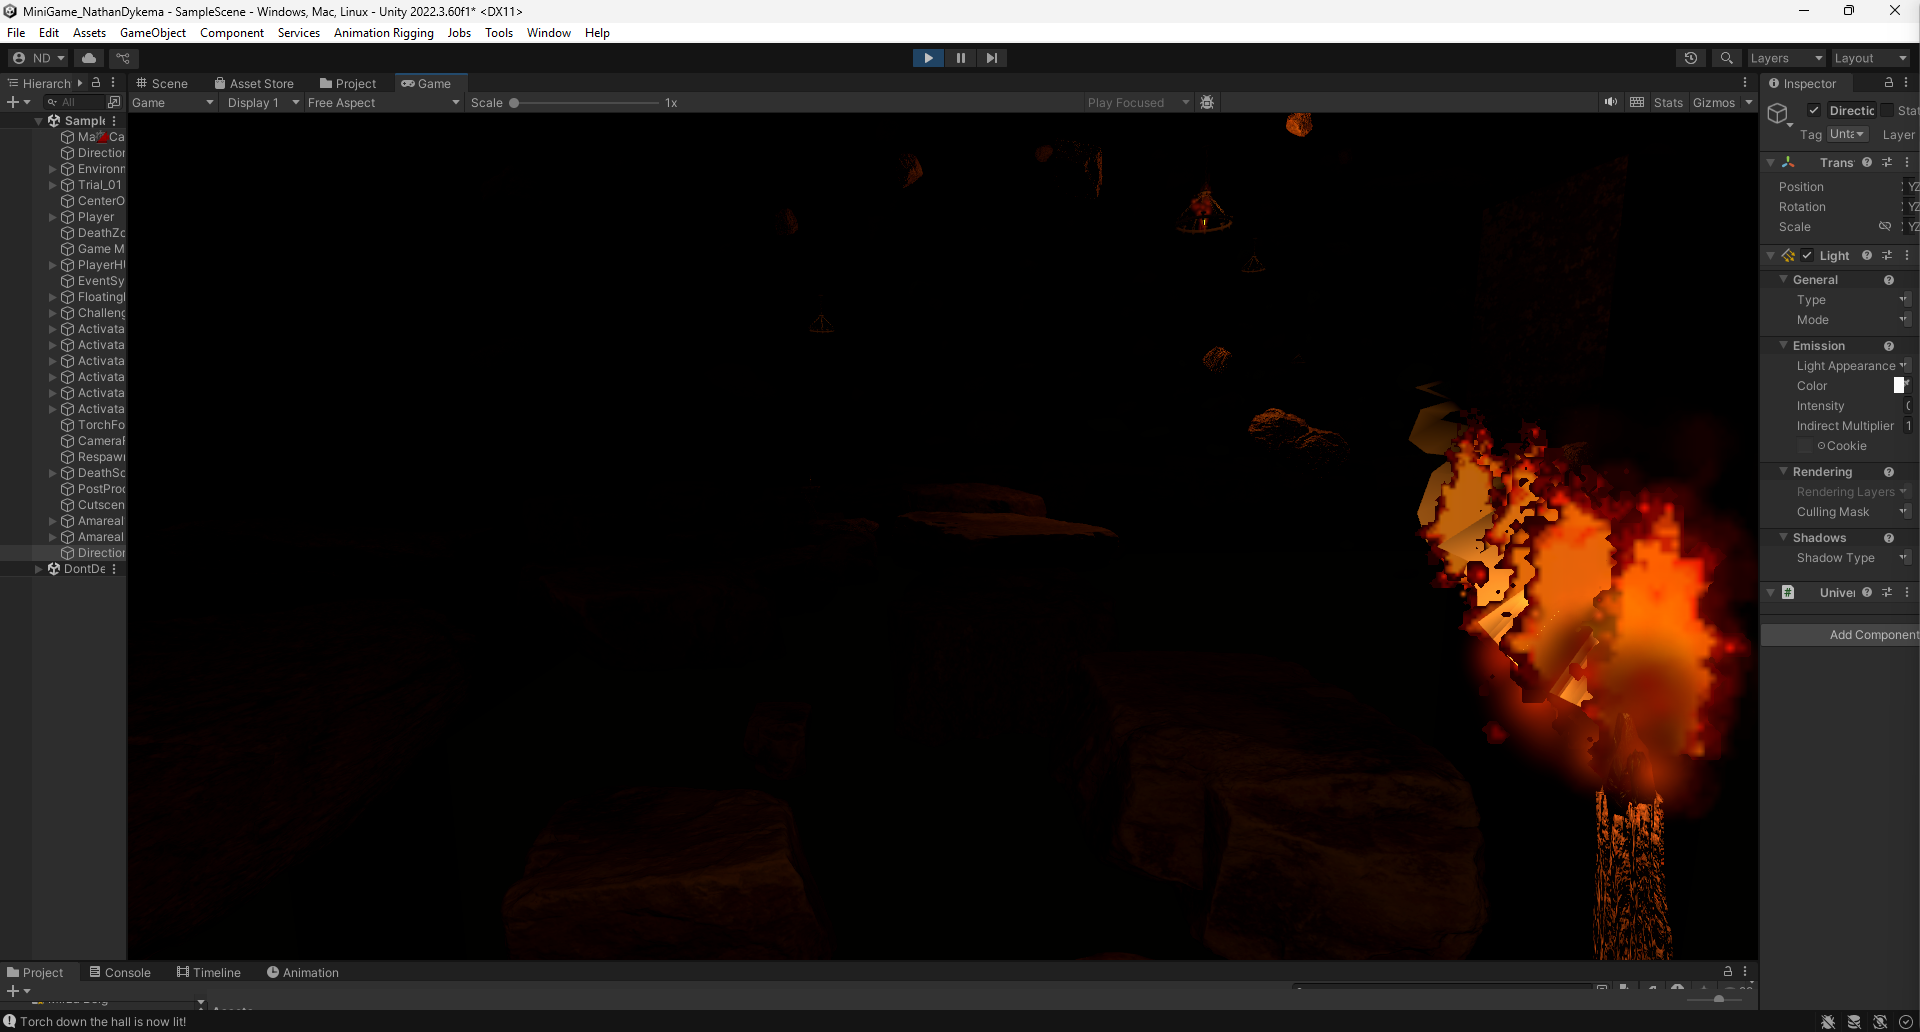Image resolution: width=1920 pixels, height=1032 pixels.
Task: Enable the Stats overlay in Game view
Action: pyautogui.click(x=1668, y=102)
